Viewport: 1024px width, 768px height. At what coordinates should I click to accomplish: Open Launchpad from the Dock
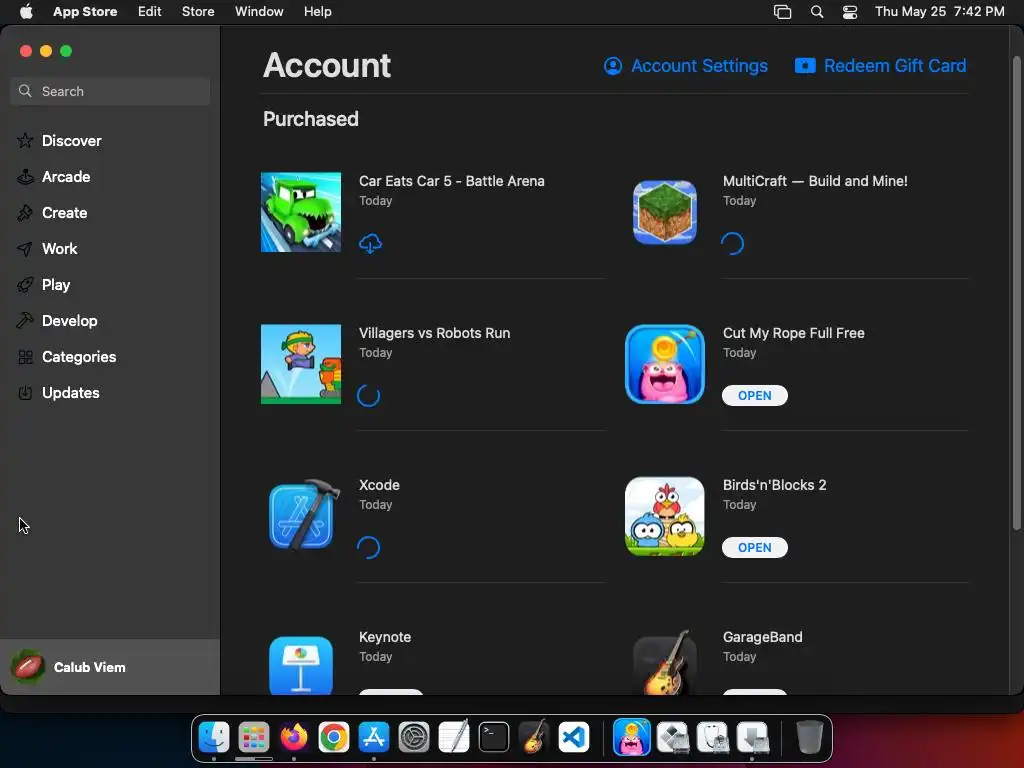pyautogui.click(x=253, y=737)
